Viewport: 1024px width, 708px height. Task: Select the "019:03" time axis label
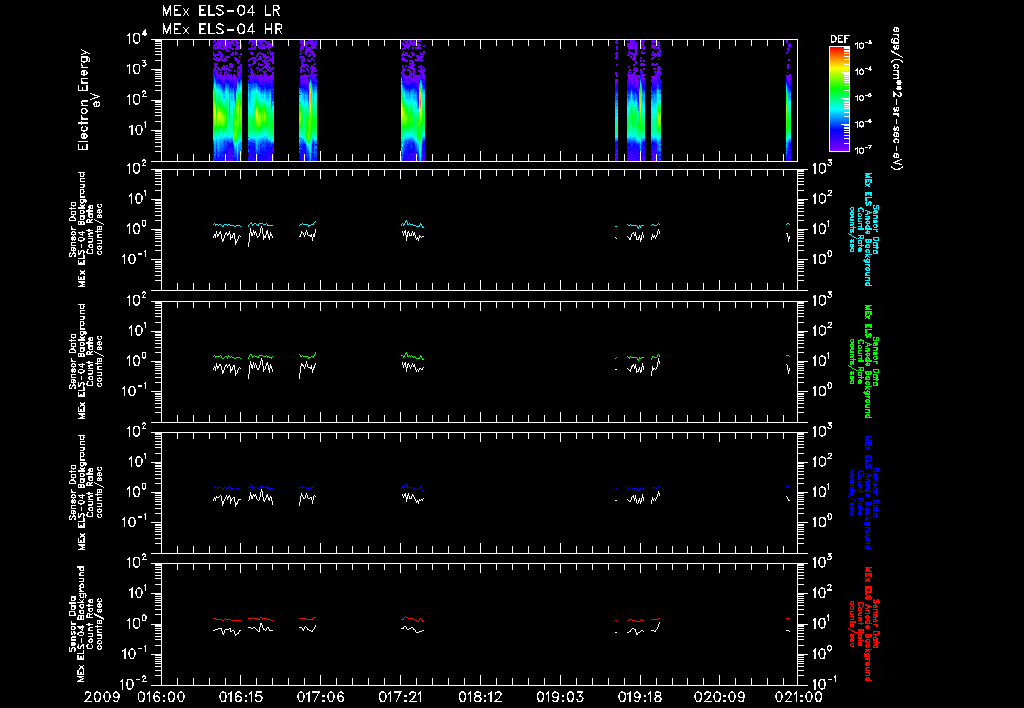[x=560, y=698]
